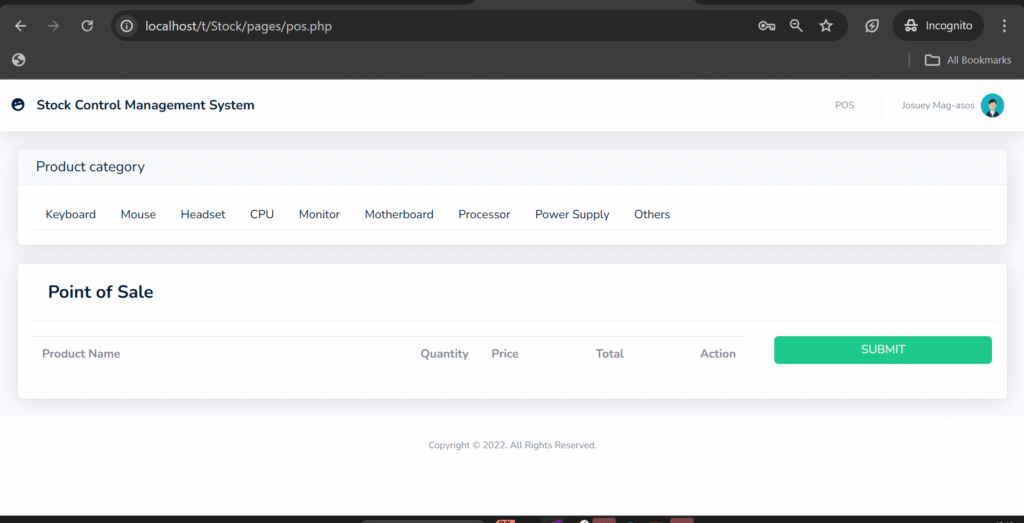
Task: Click the browser forward arrow
Action: (54, 26)
